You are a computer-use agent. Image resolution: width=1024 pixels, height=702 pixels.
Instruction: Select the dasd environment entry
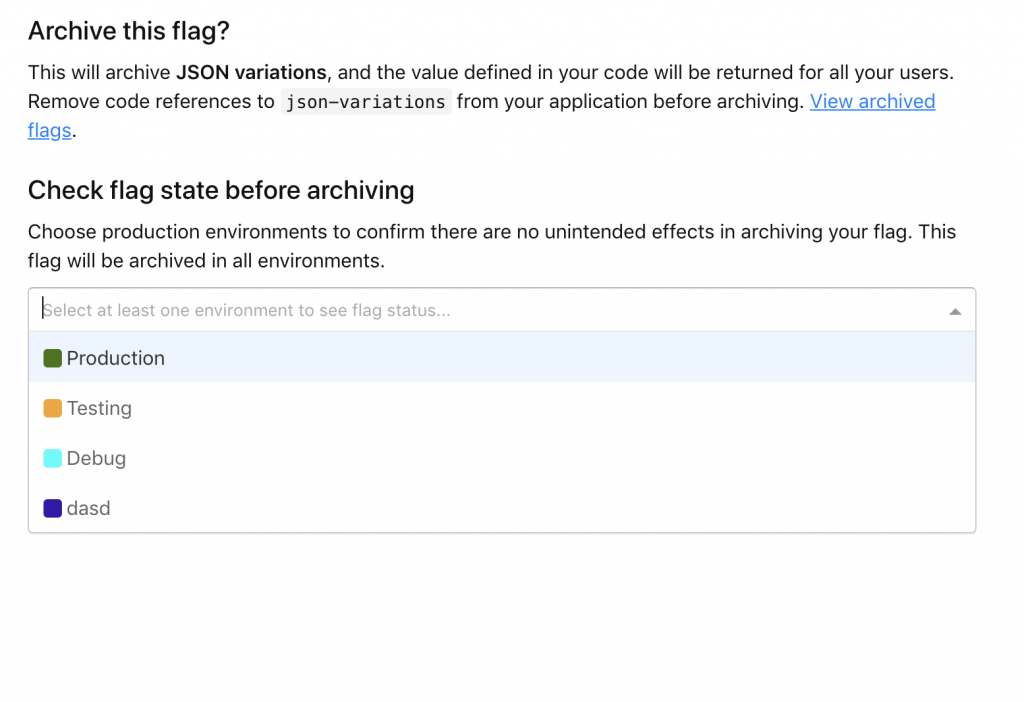click(88, 508)
